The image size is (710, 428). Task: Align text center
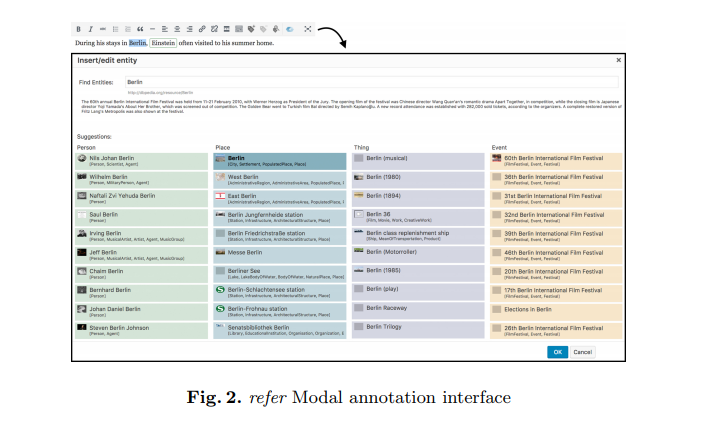177,29
